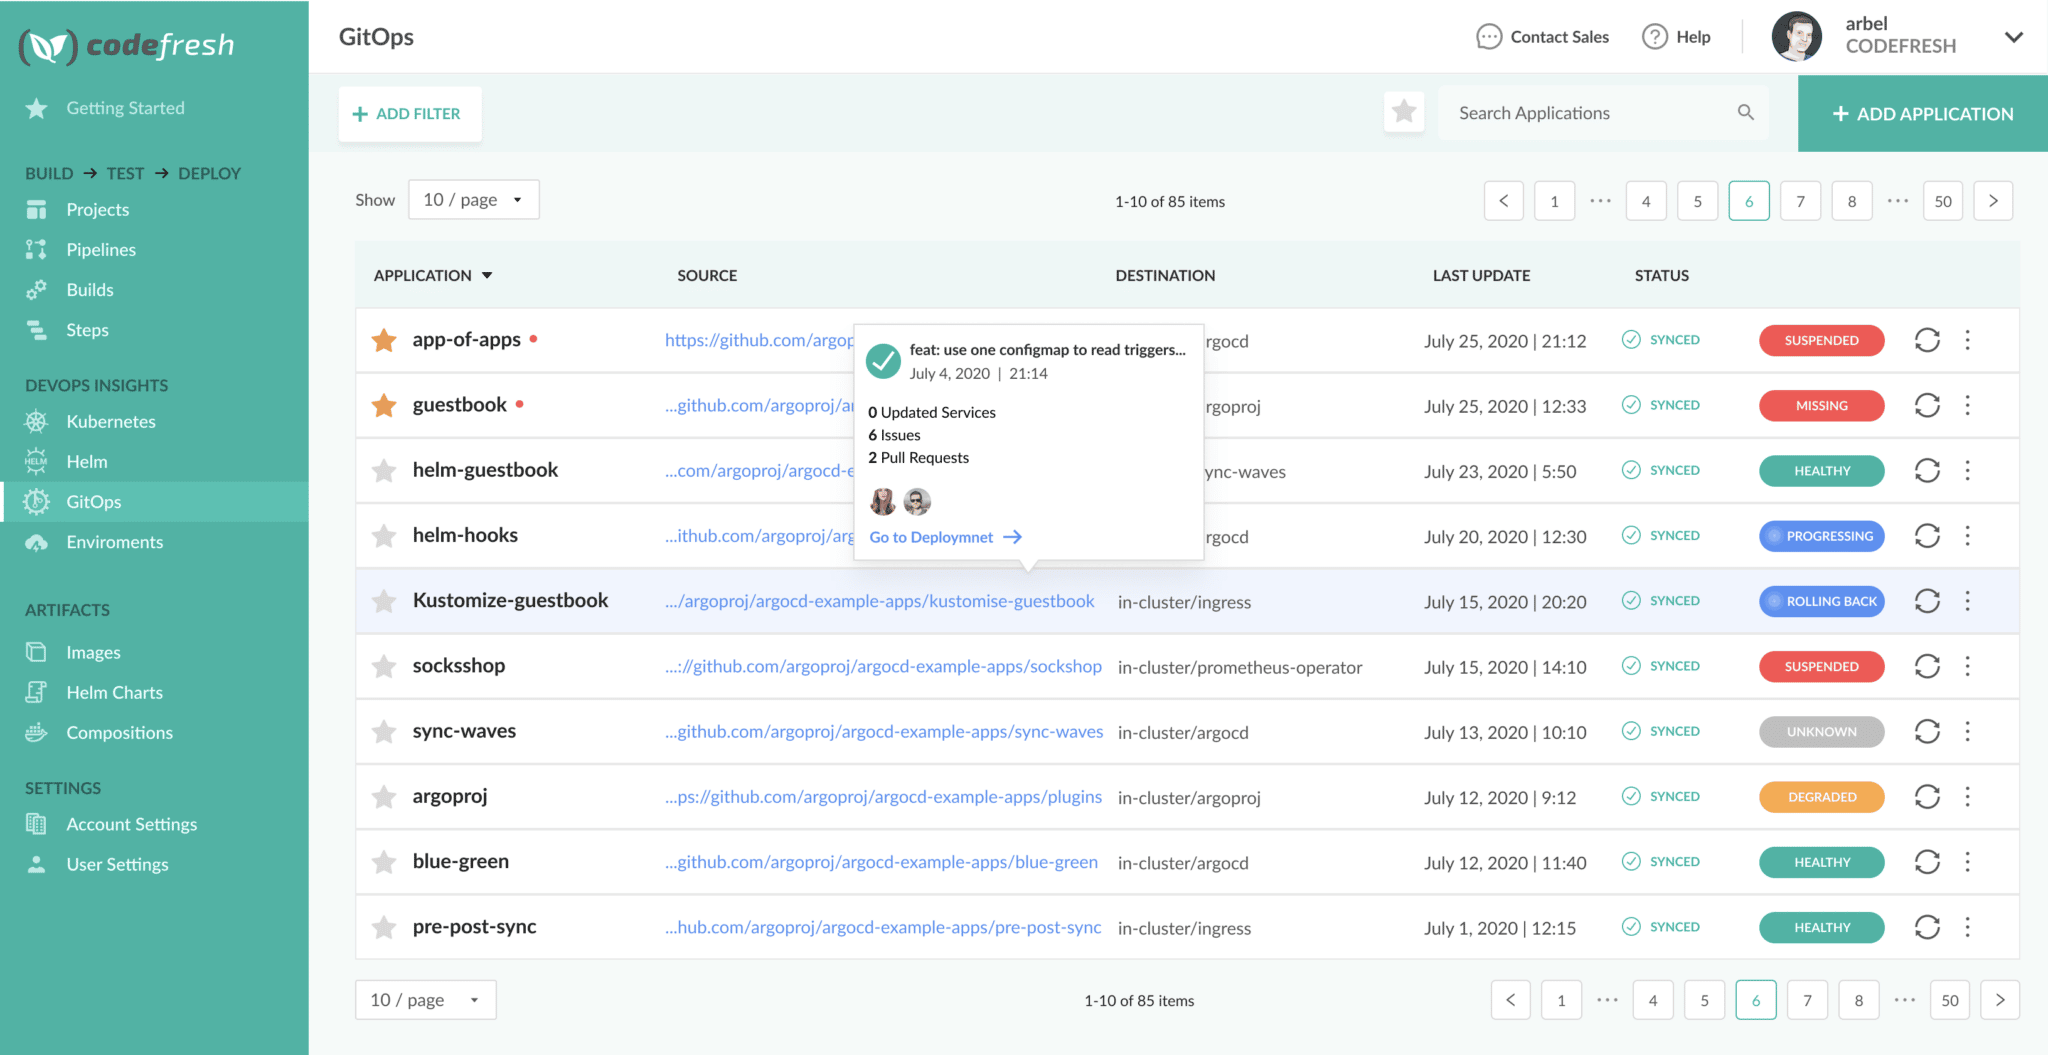Screen dimensions: 2048x1055
Task: Open Kubernetes insights
Action: point(110,421)
